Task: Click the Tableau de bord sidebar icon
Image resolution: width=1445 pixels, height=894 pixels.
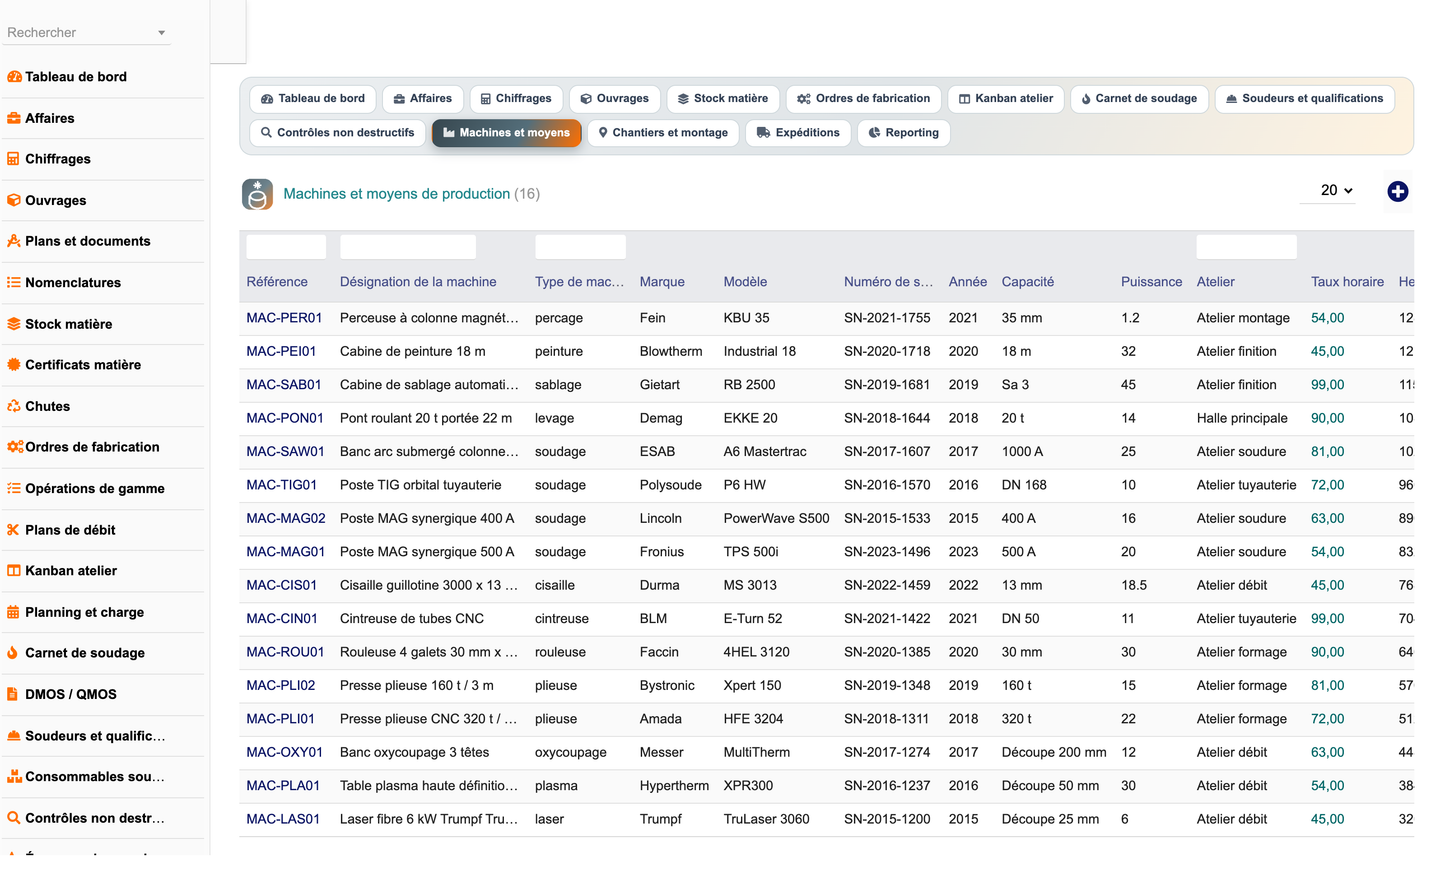Action: point(14,77)
